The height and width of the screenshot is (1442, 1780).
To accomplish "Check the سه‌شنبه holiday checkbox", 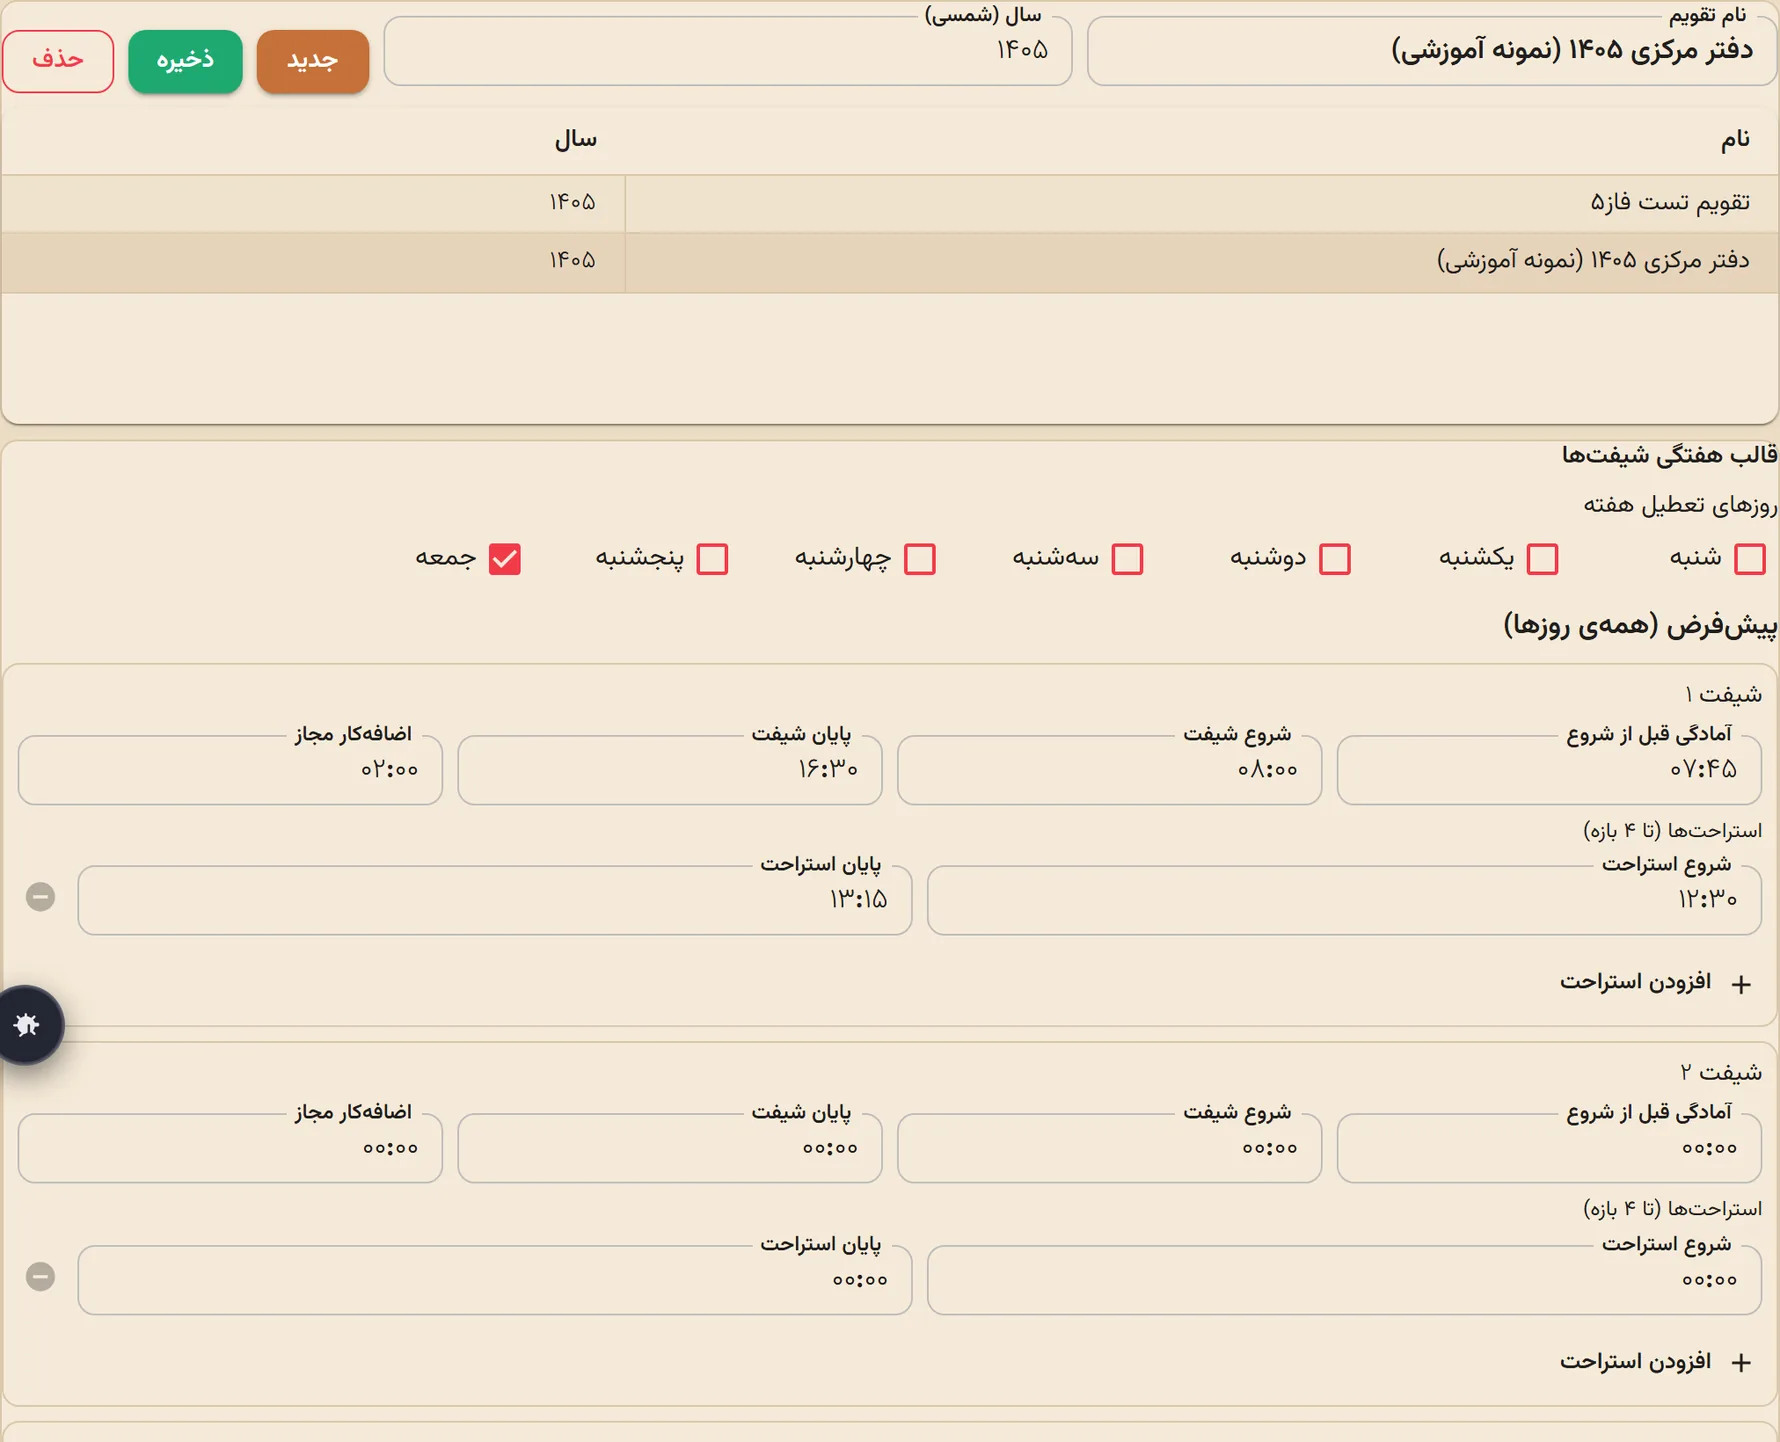I will click(x=1127, y=559).
